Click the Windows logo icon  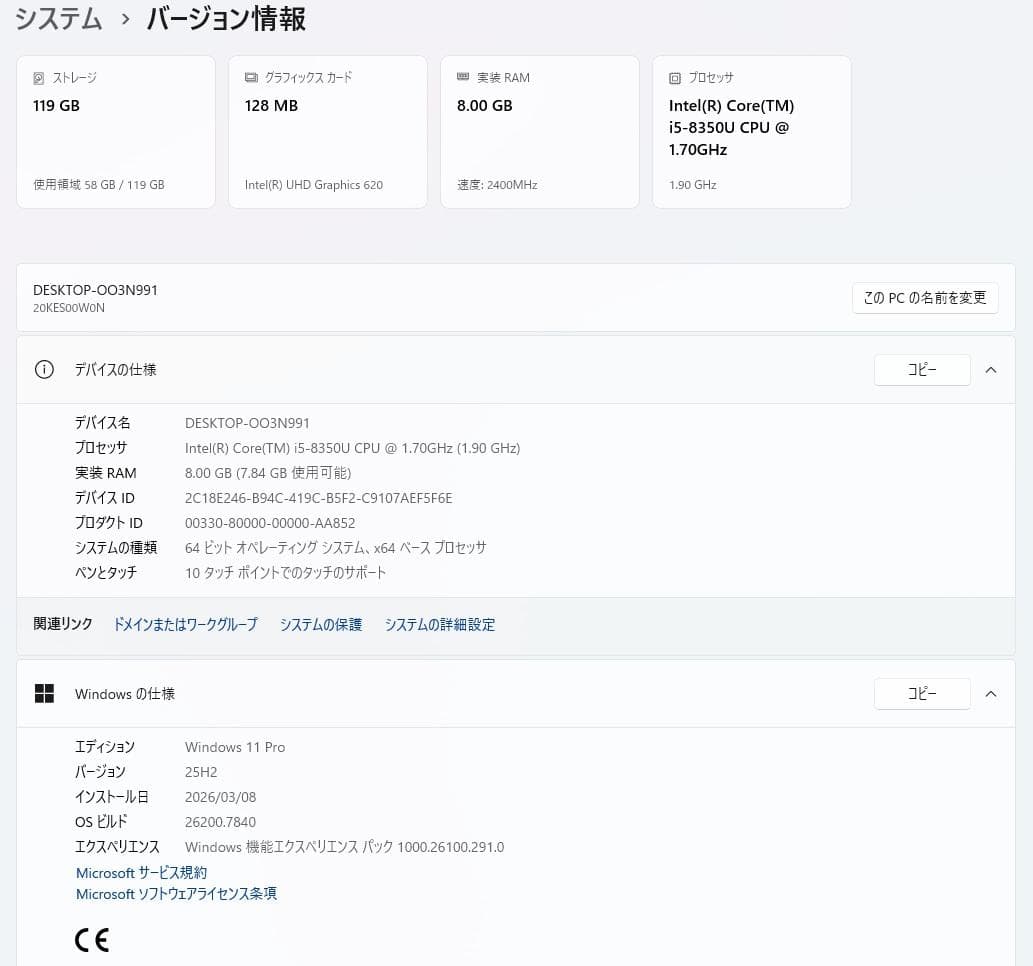tap(44, 693)
